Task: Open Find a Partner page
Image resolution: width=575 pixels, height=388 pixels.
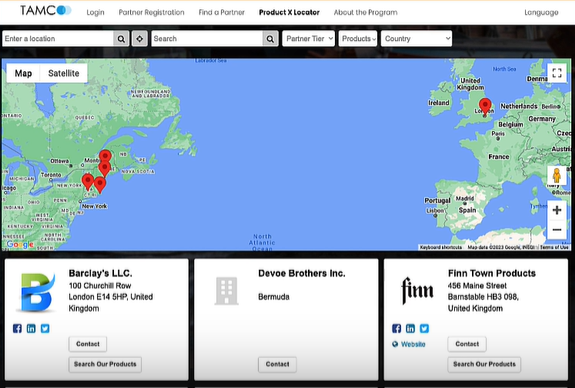Action: click(x=221, y=12)
